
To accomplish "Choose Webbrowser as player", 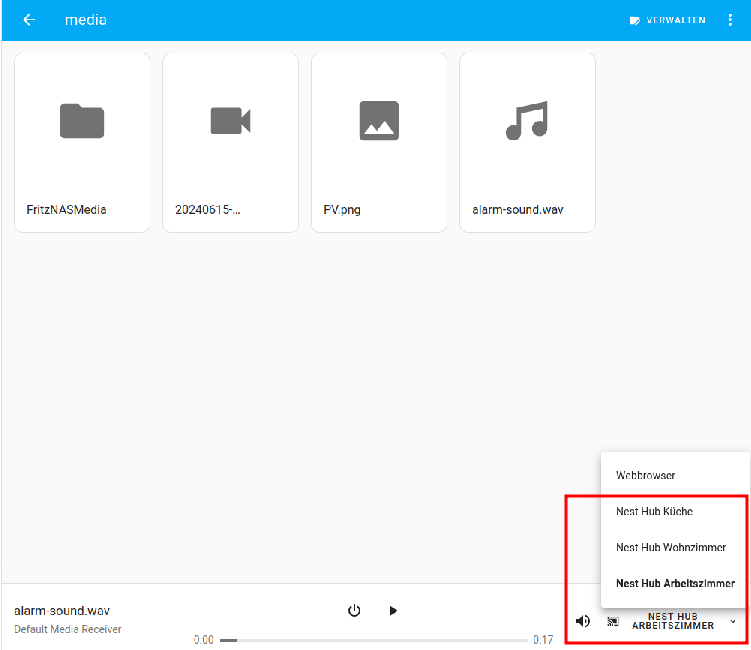I will point(675,475).
